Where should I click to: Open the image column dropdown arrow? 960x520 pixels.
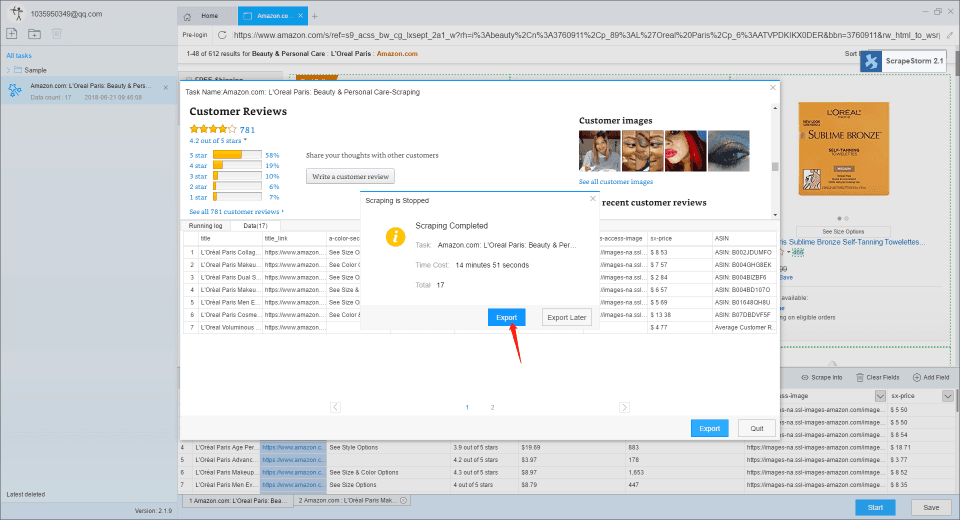tap(878, 396)
